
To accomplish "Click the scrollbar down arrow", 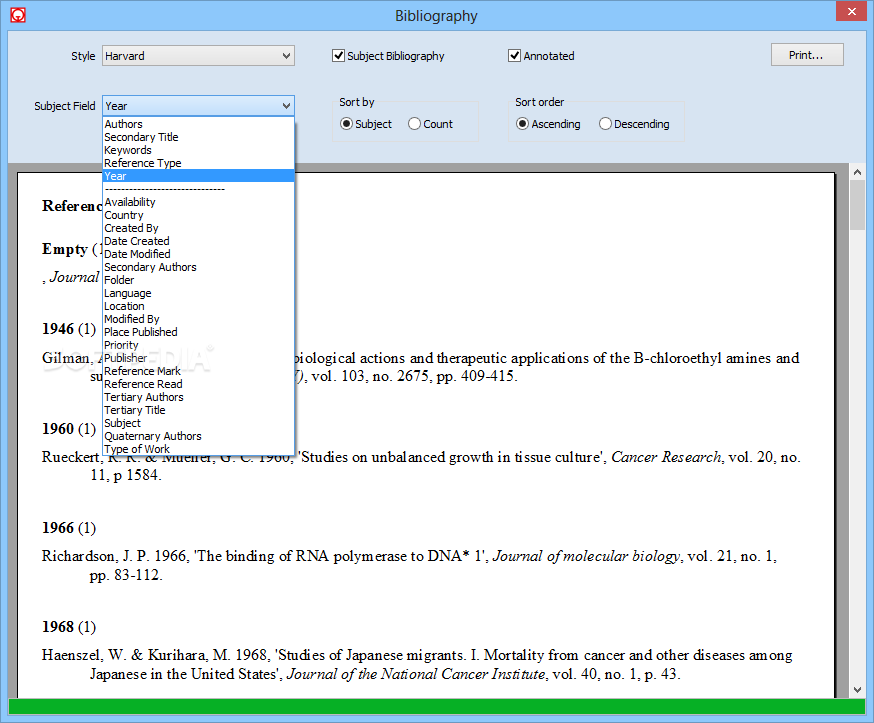I will coord(857,690).
